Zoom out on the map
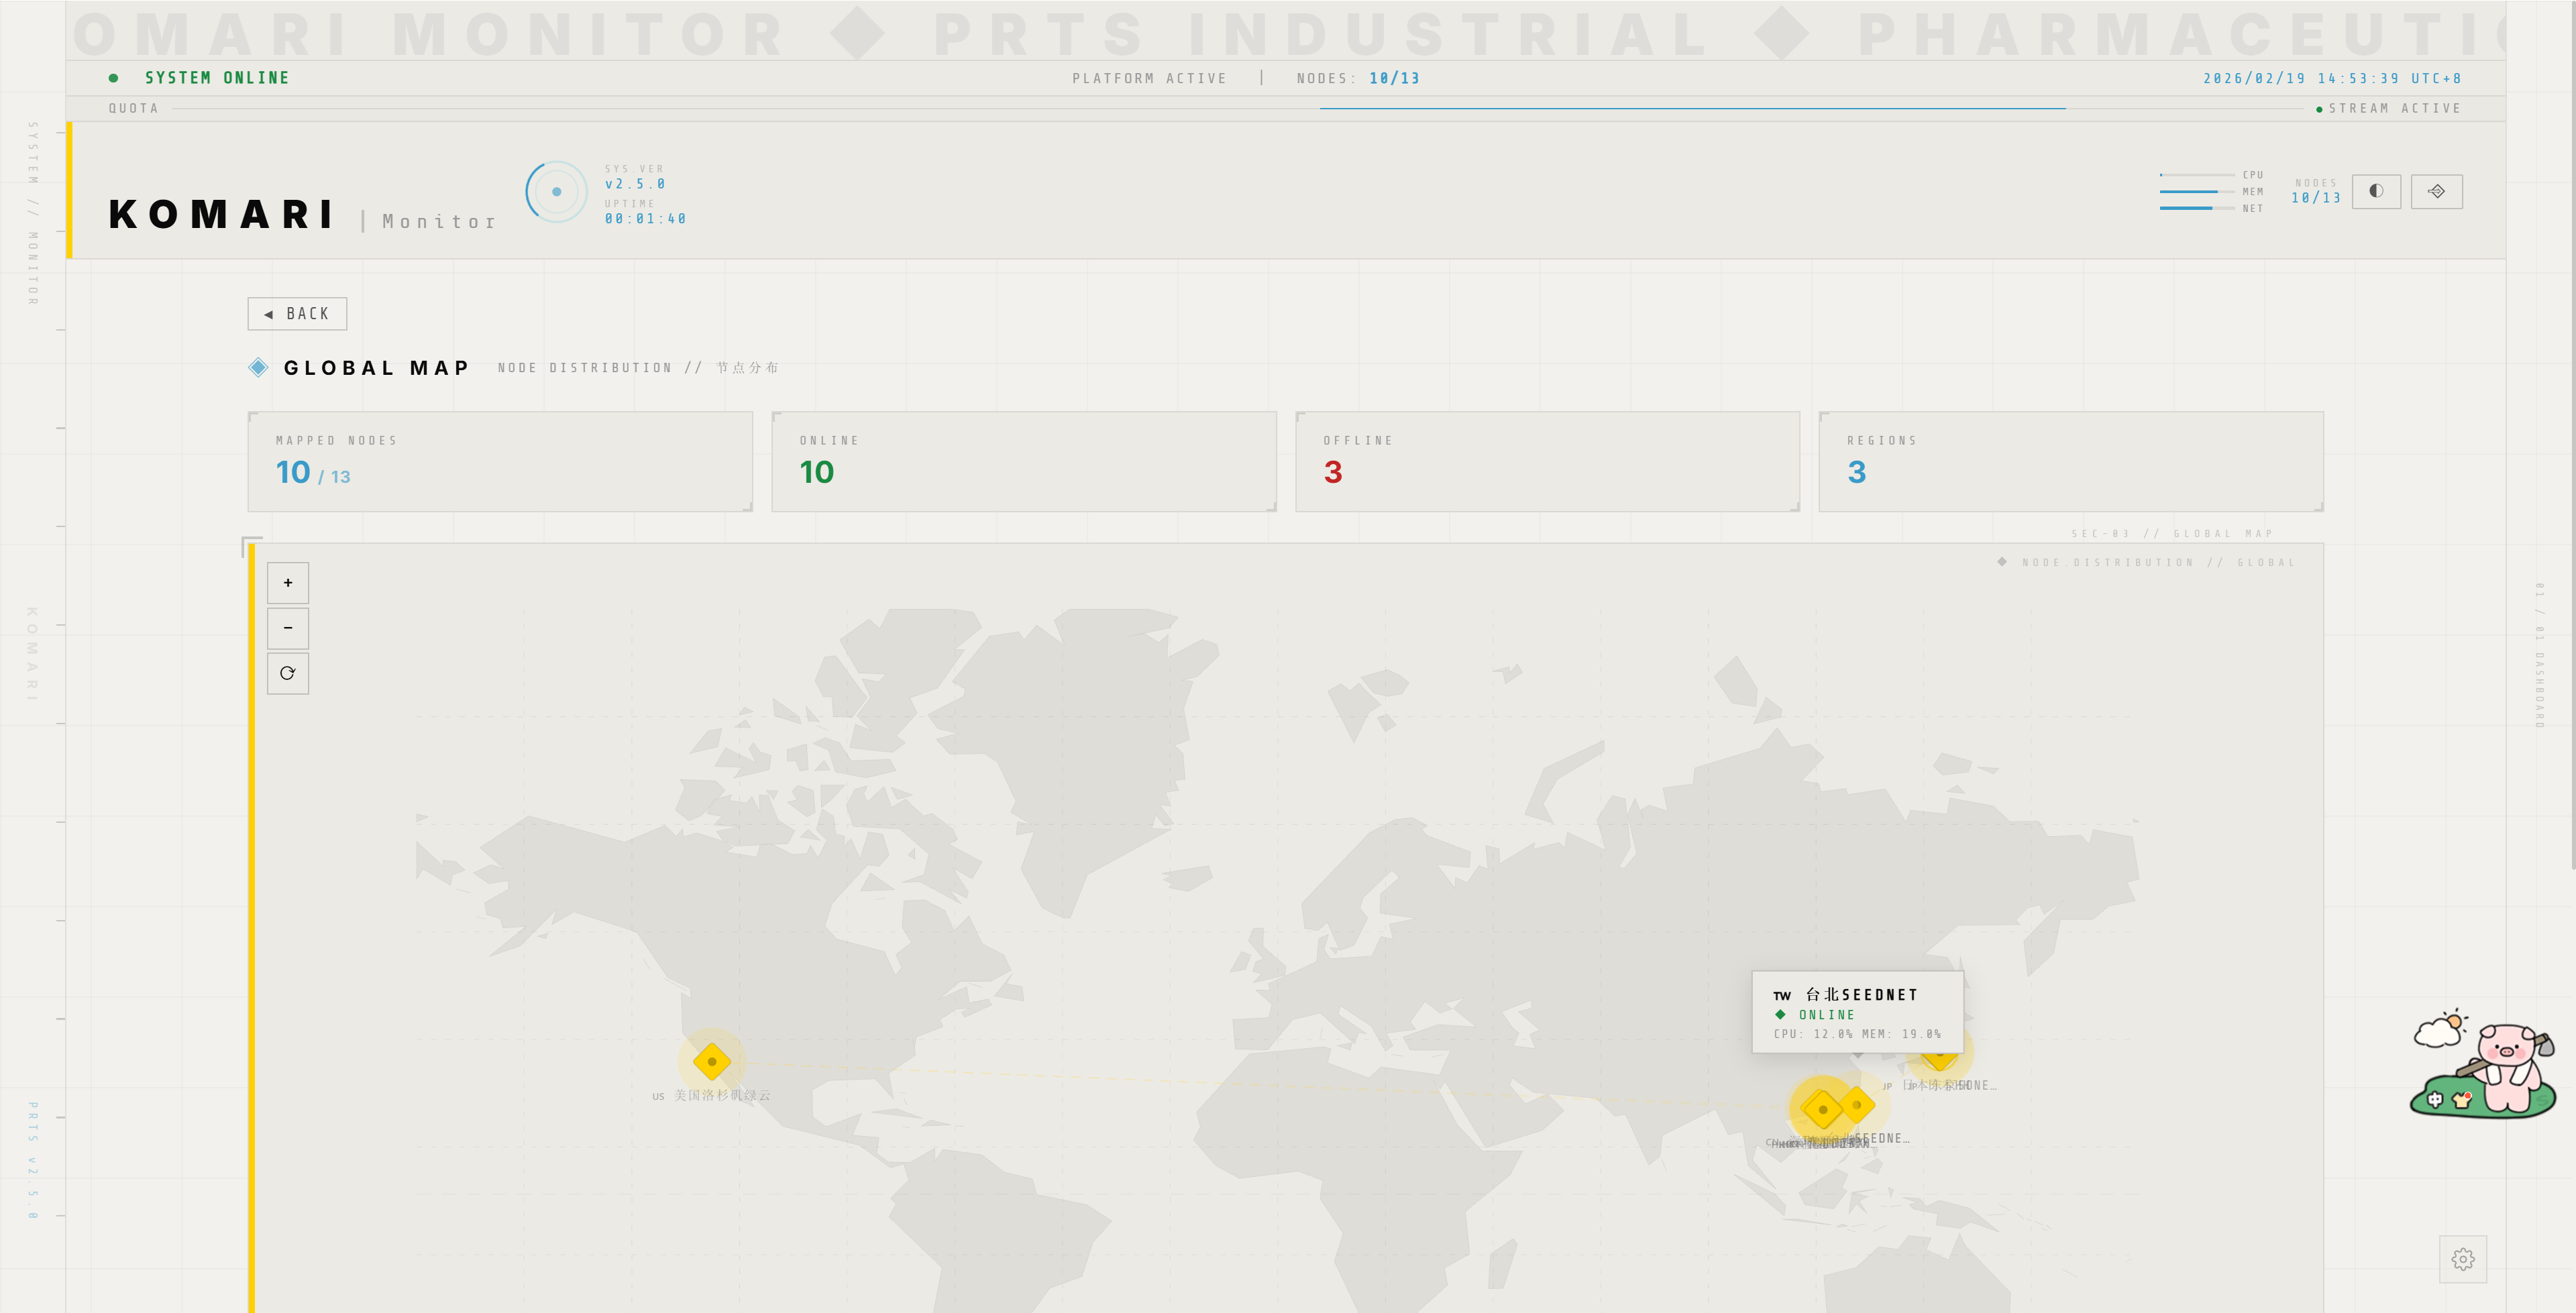2576x1313 pixels. [x=288, y=628]
